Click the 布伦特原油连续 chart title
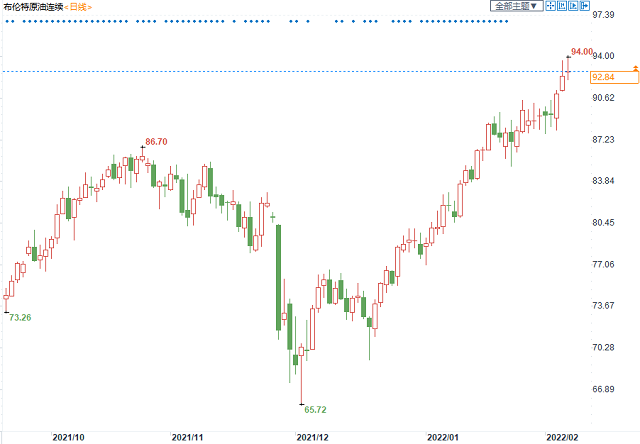640x444 pixels. [32, 7]
